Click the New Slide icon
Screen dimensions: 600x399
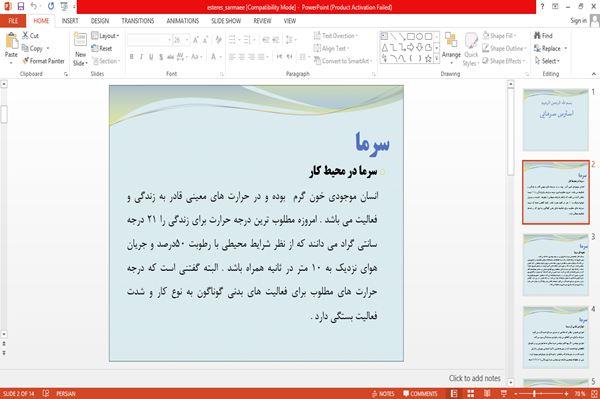coord(80,40)
